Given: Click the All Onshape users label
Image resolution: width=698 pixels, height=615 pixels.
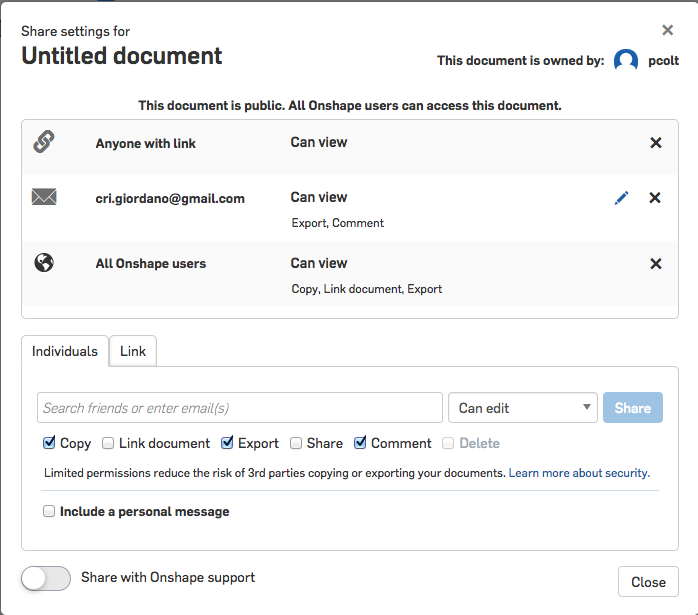Looking at the screenshot, I should pos(150,263).
